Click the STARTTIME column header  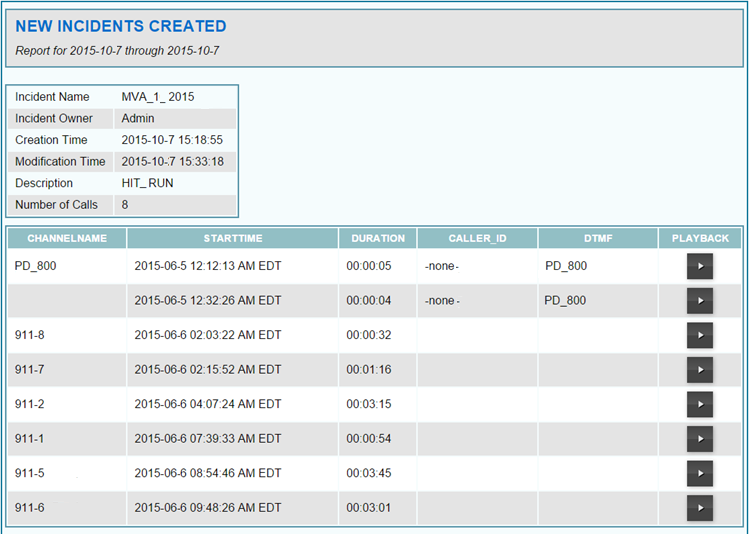click(232, 239)
